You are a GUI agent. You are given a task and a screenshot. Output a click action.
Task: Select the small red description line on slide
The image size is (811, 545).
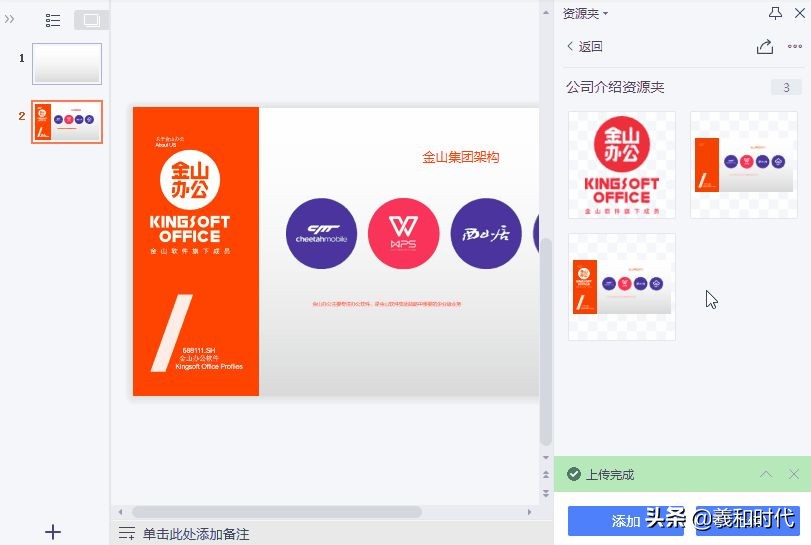(387, 304)
